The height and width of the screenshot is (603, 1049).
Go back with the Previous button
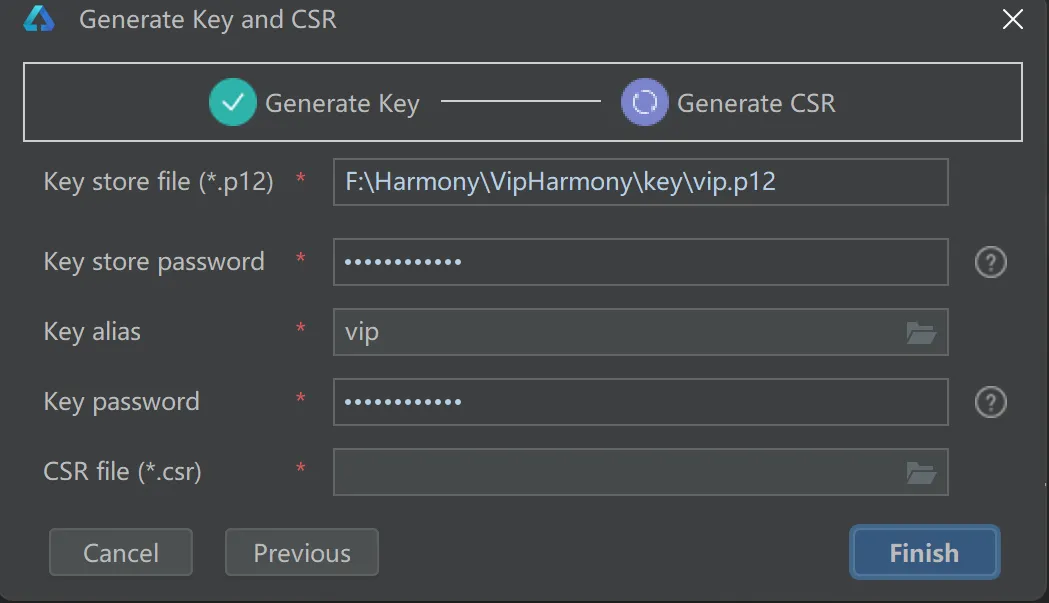(302, 552)
